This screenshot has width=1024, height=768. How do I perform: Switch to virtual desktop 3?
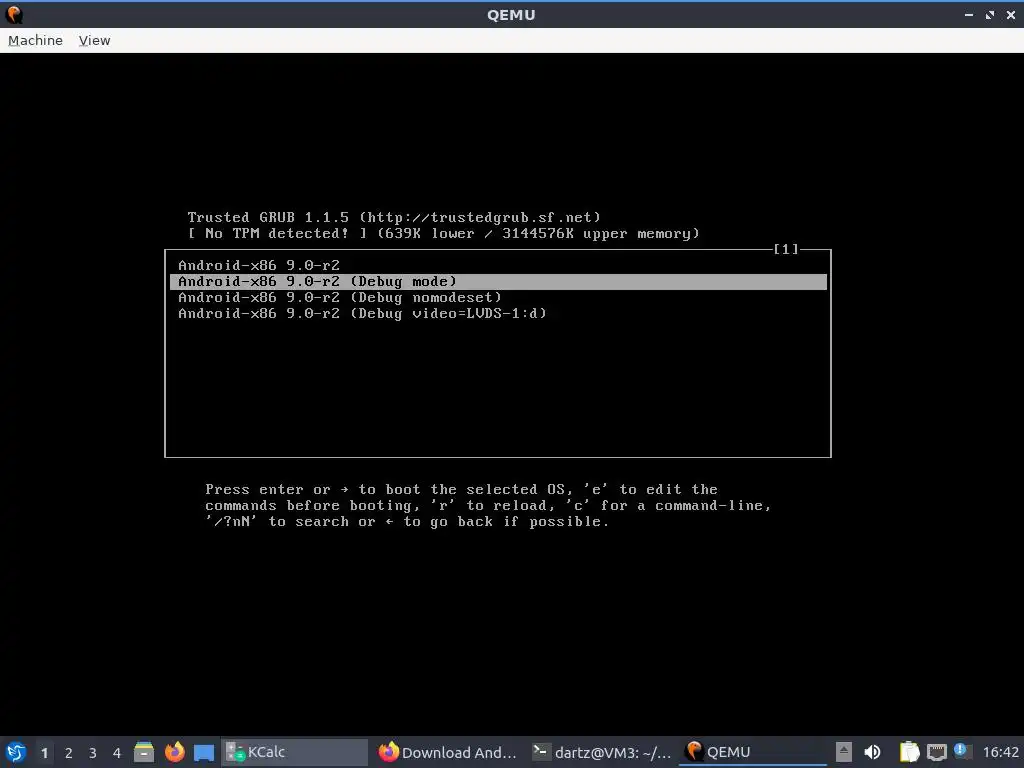coord(93,753)
